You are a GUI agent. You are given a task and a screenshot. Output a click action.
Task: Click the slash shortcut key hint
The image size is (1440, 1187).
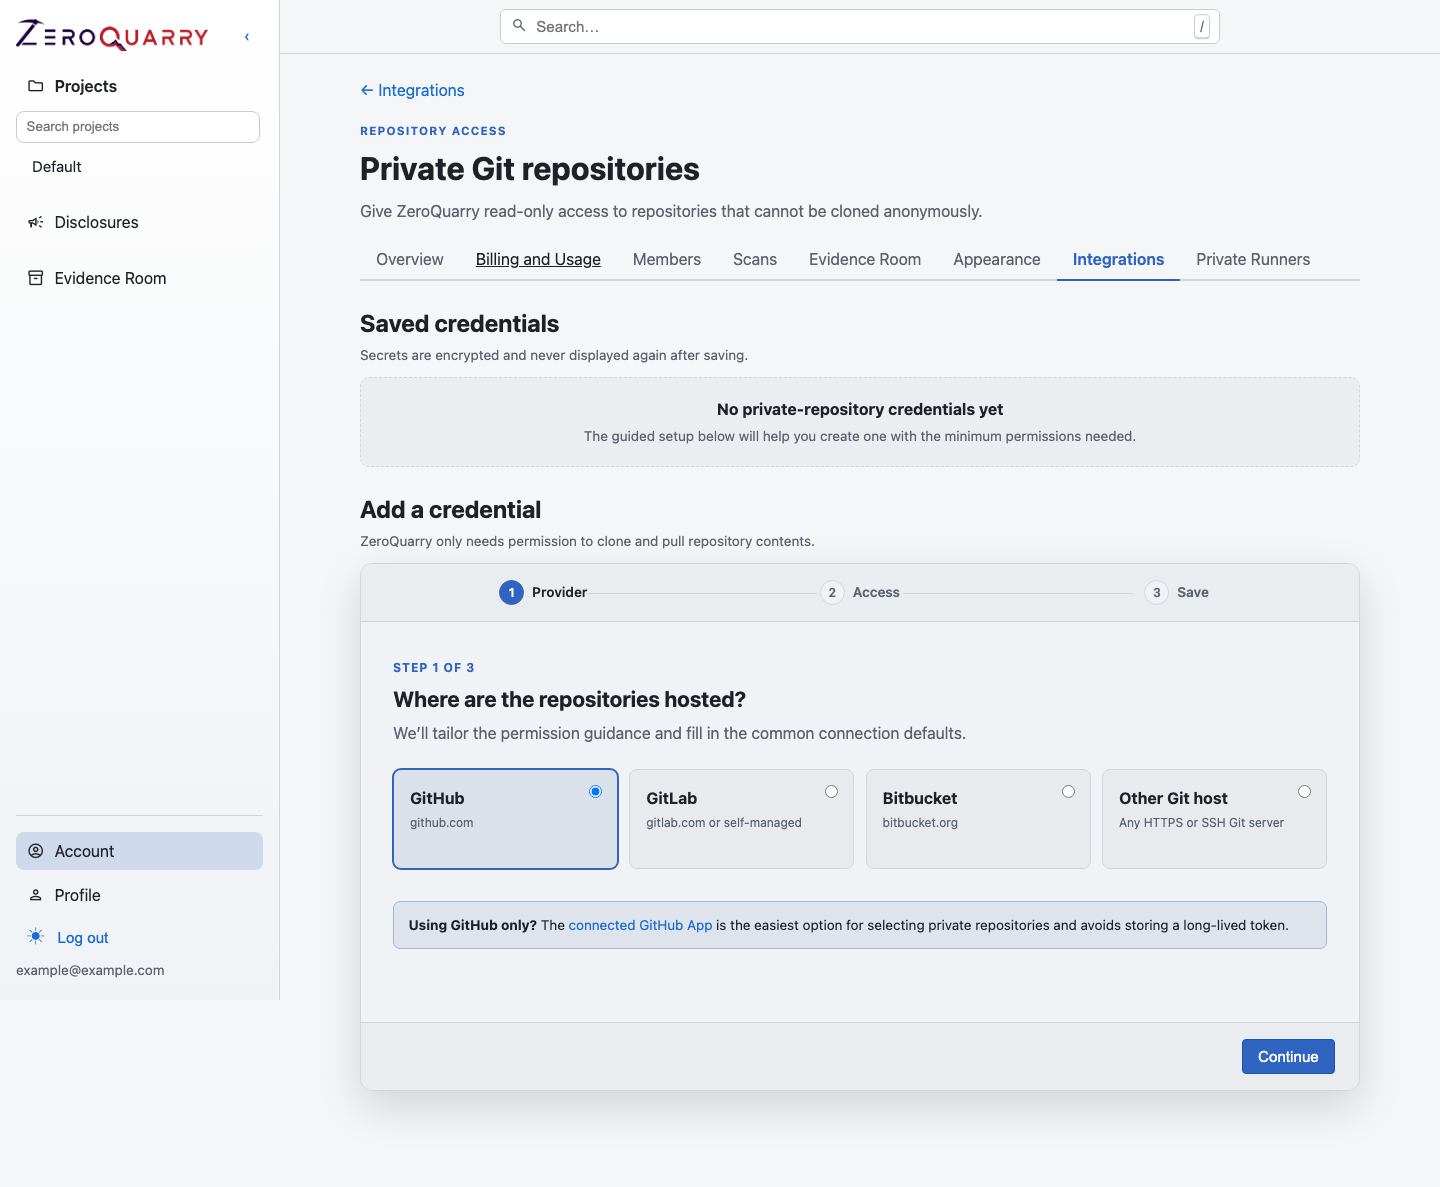[x=1202, y=27]
